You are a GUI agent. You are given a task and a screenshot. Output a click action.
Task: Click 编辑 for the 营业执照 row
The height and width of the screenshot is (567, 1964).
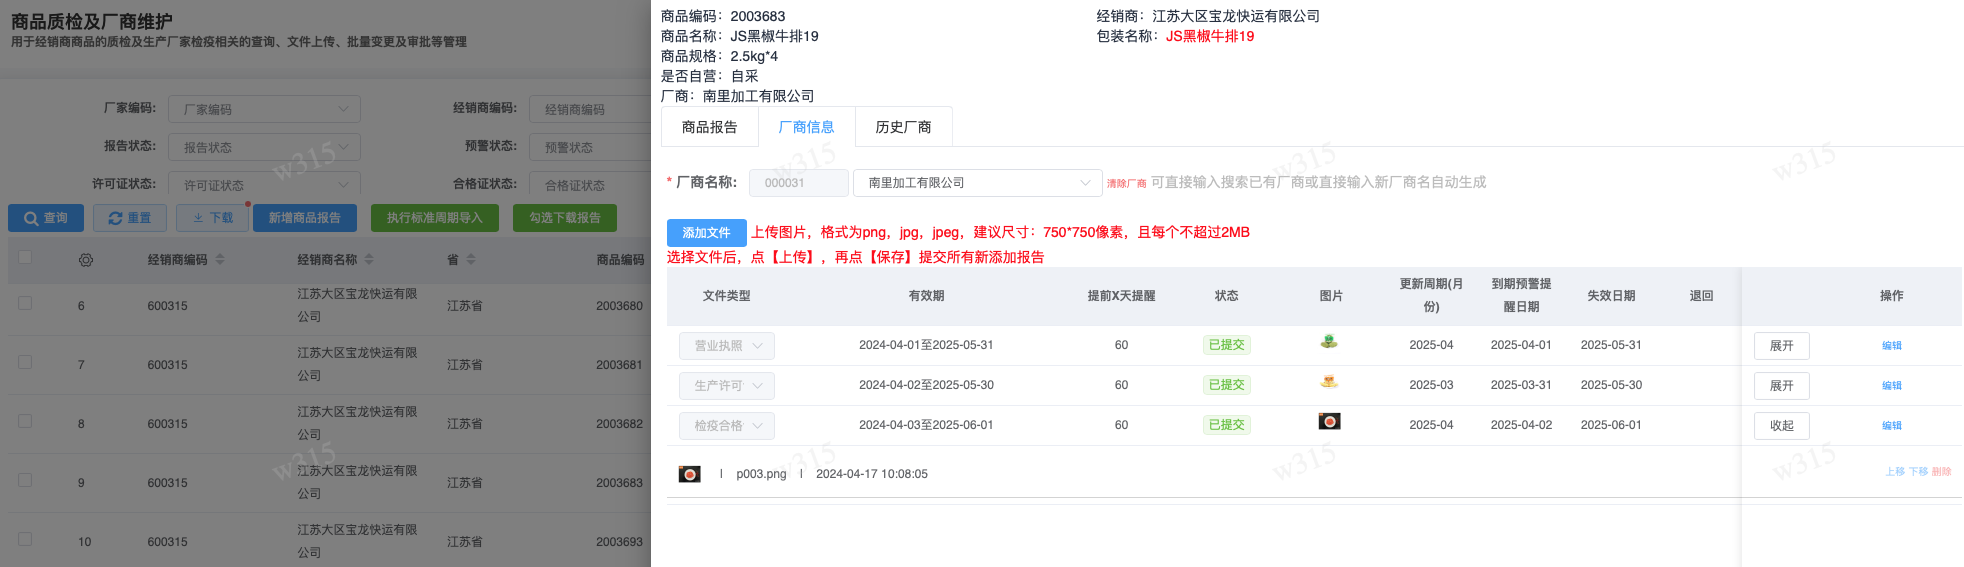click(1892, 346)
